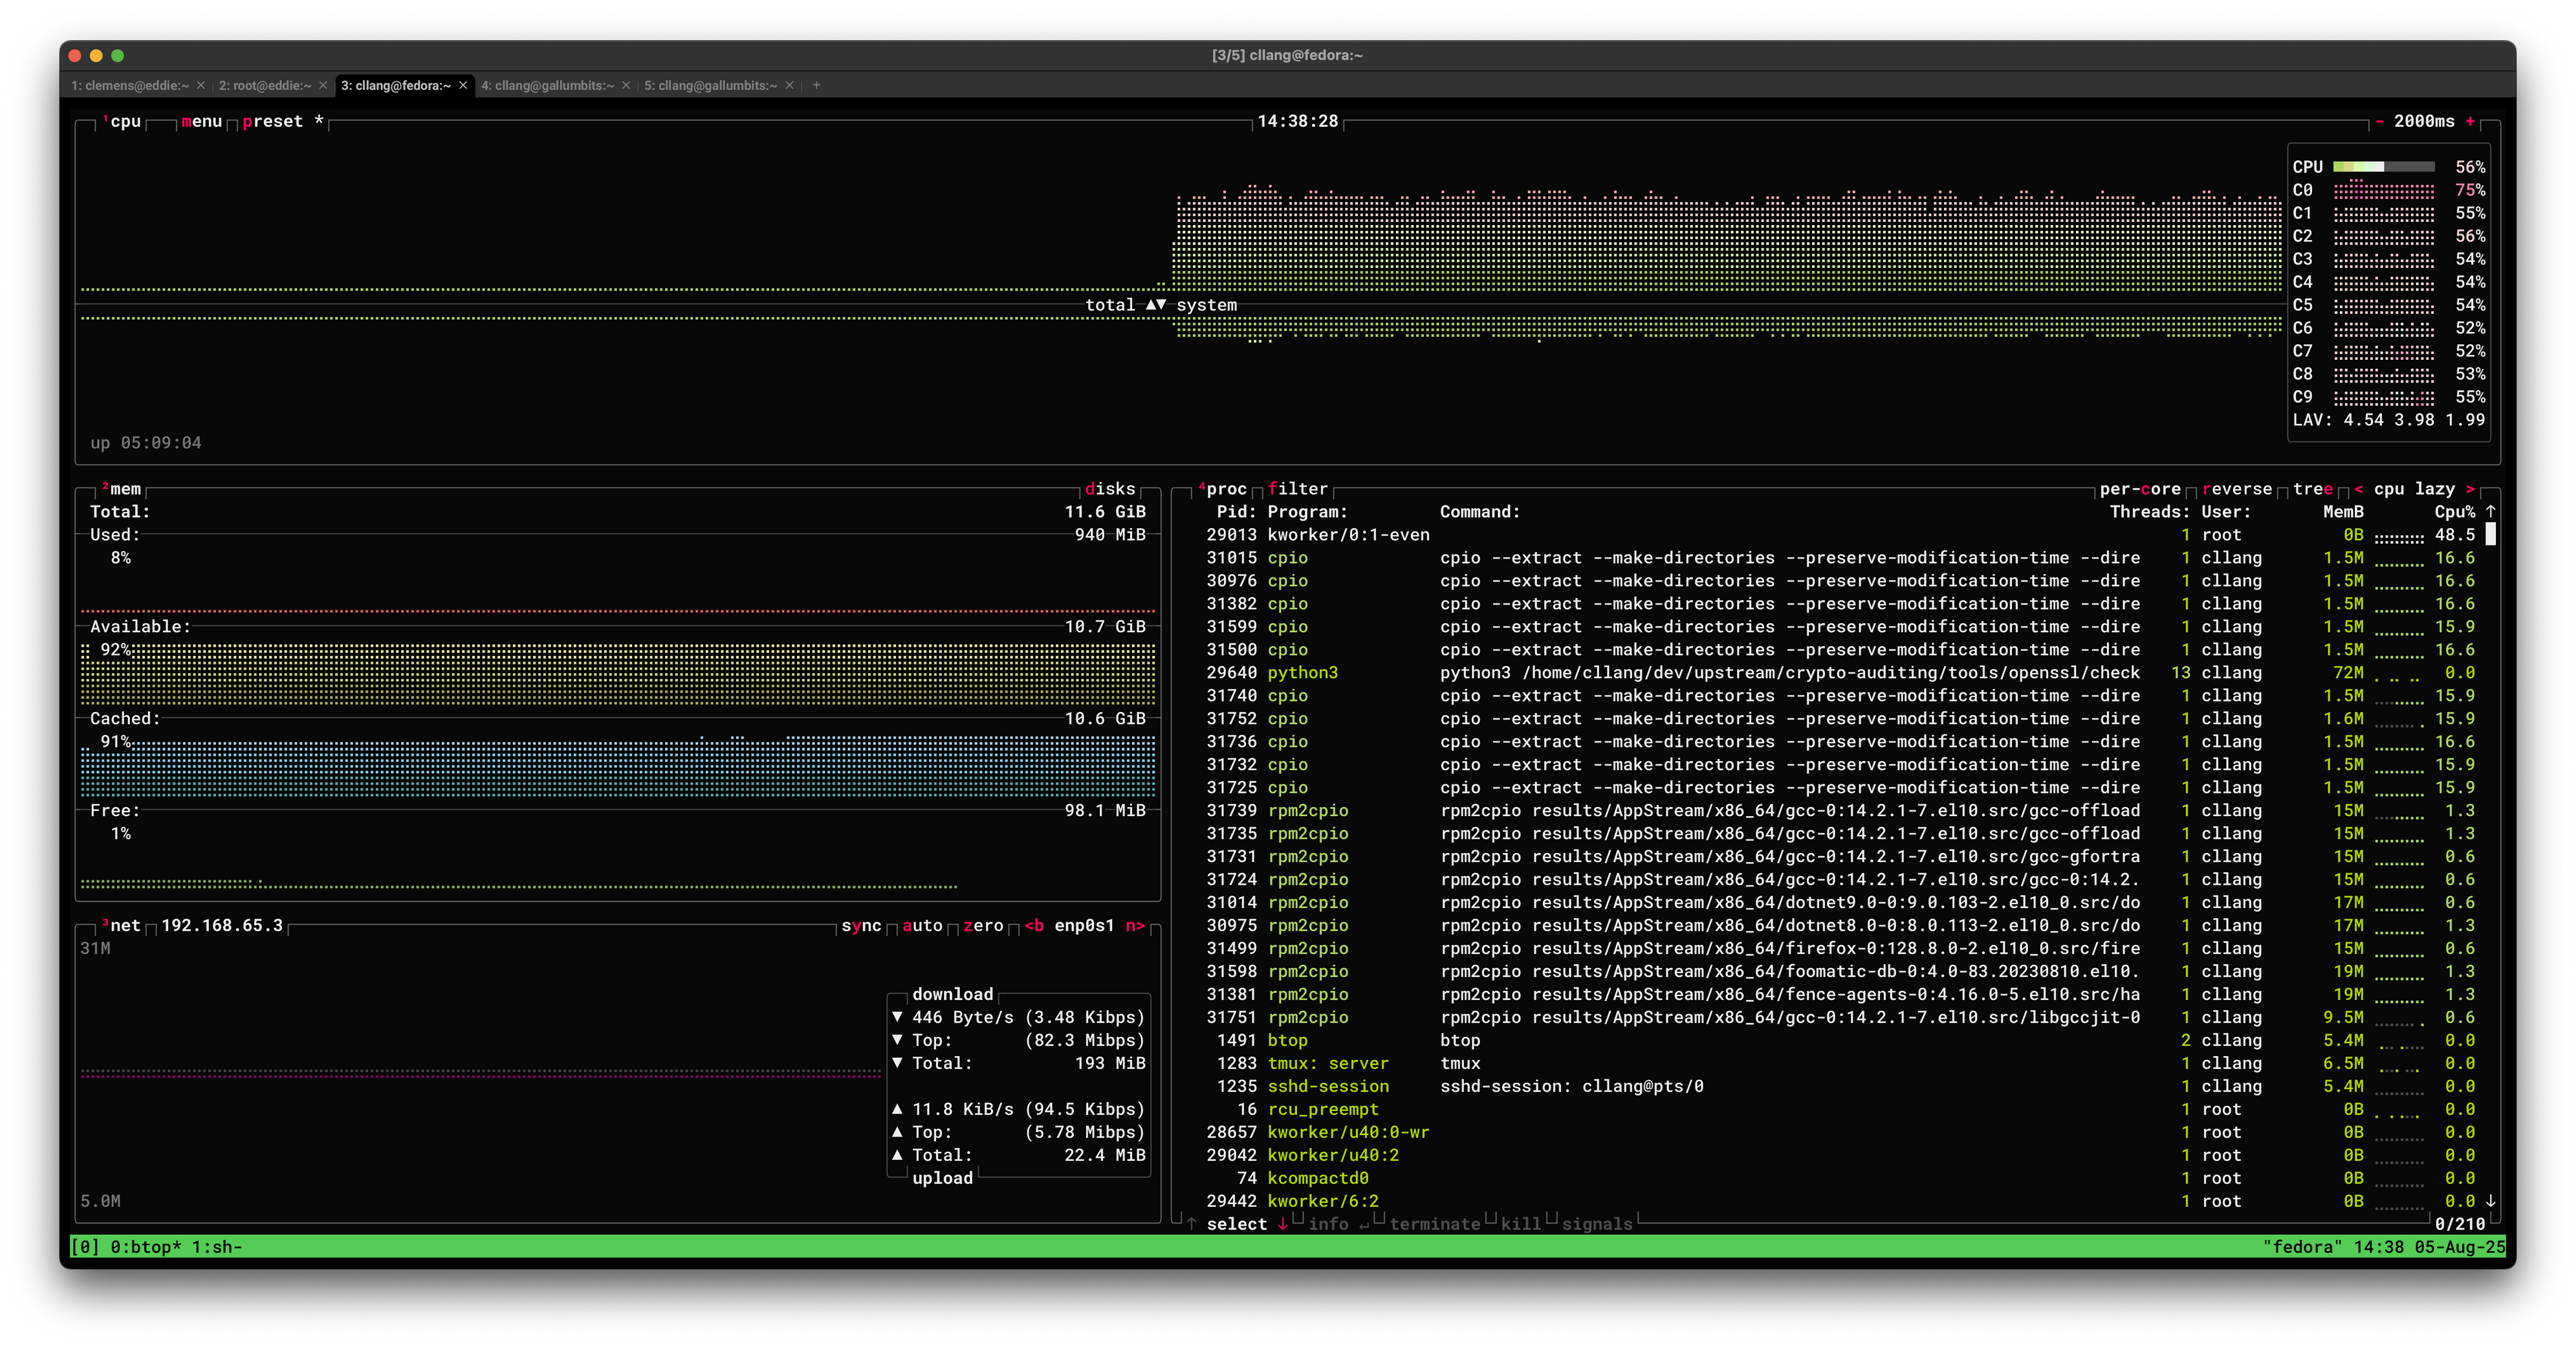Click kill in the proc footer
Screen dimensions: 2576x1348
coord(1520,1224)
